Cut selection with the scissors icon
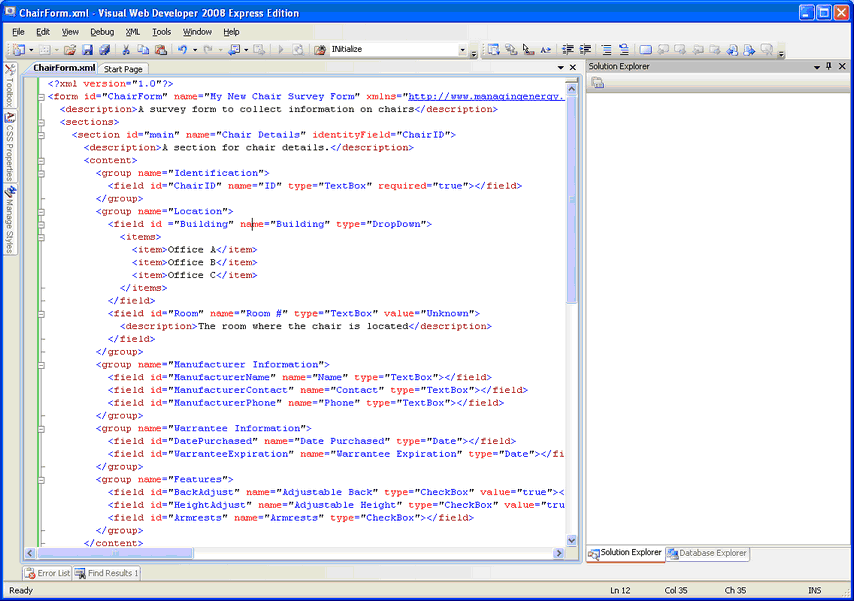The image size is (854, 601). pyautogui.click(x=126, y=50)
